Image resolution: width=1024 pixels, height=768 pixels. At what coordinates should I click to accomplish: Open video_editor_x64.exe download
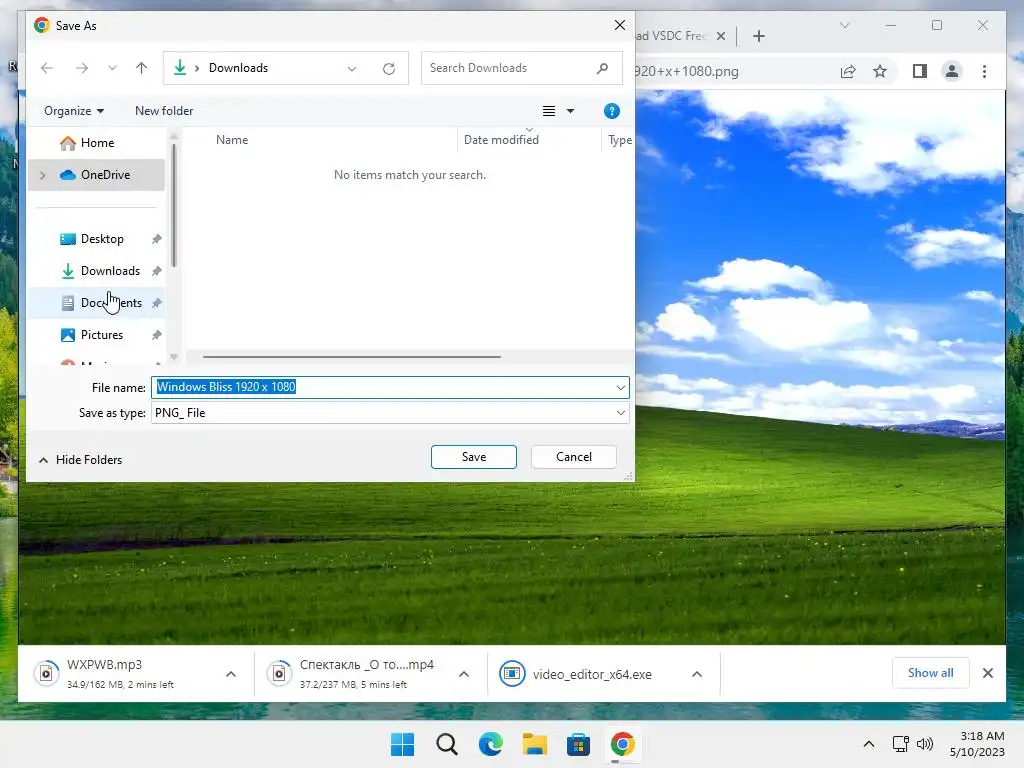click(x=576, y=674)
